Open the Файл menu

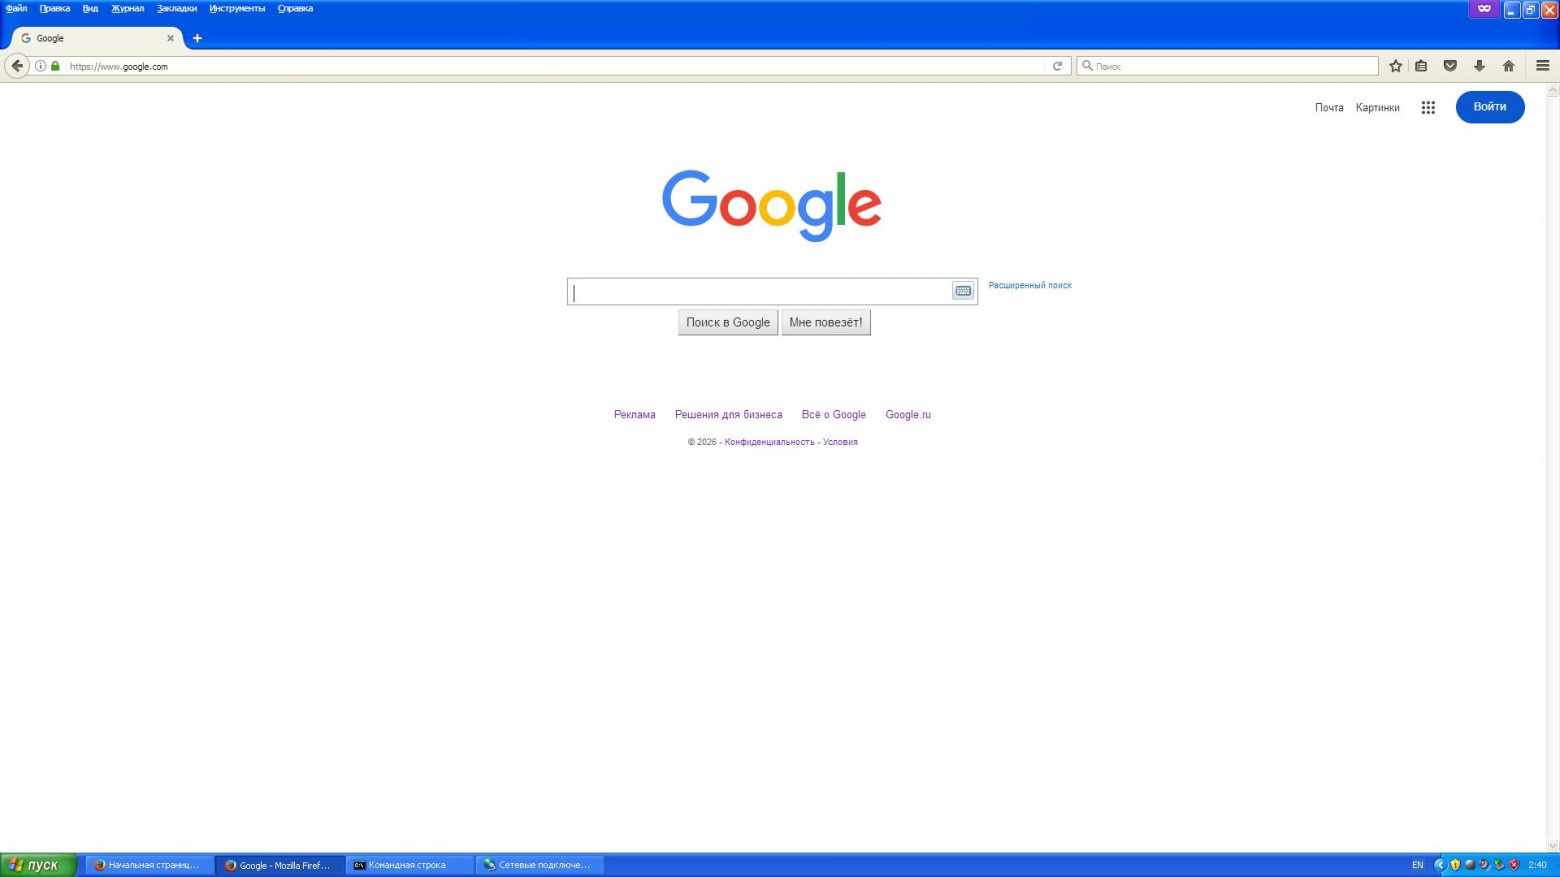pyautogui.click(x=16, y=8)
